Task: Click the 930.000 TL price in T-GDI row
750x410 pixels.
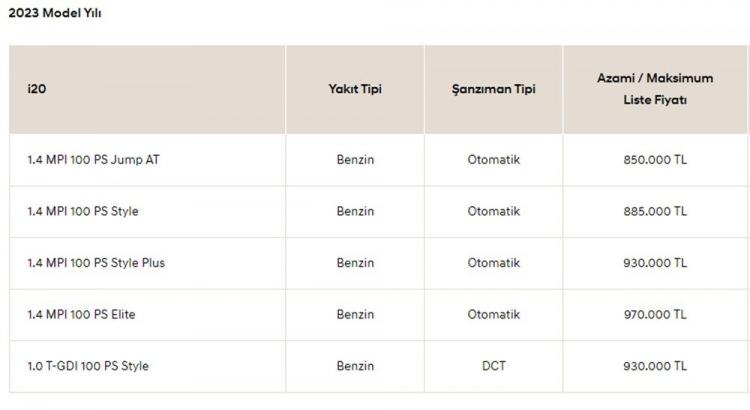Action: (x=655, y=366)
